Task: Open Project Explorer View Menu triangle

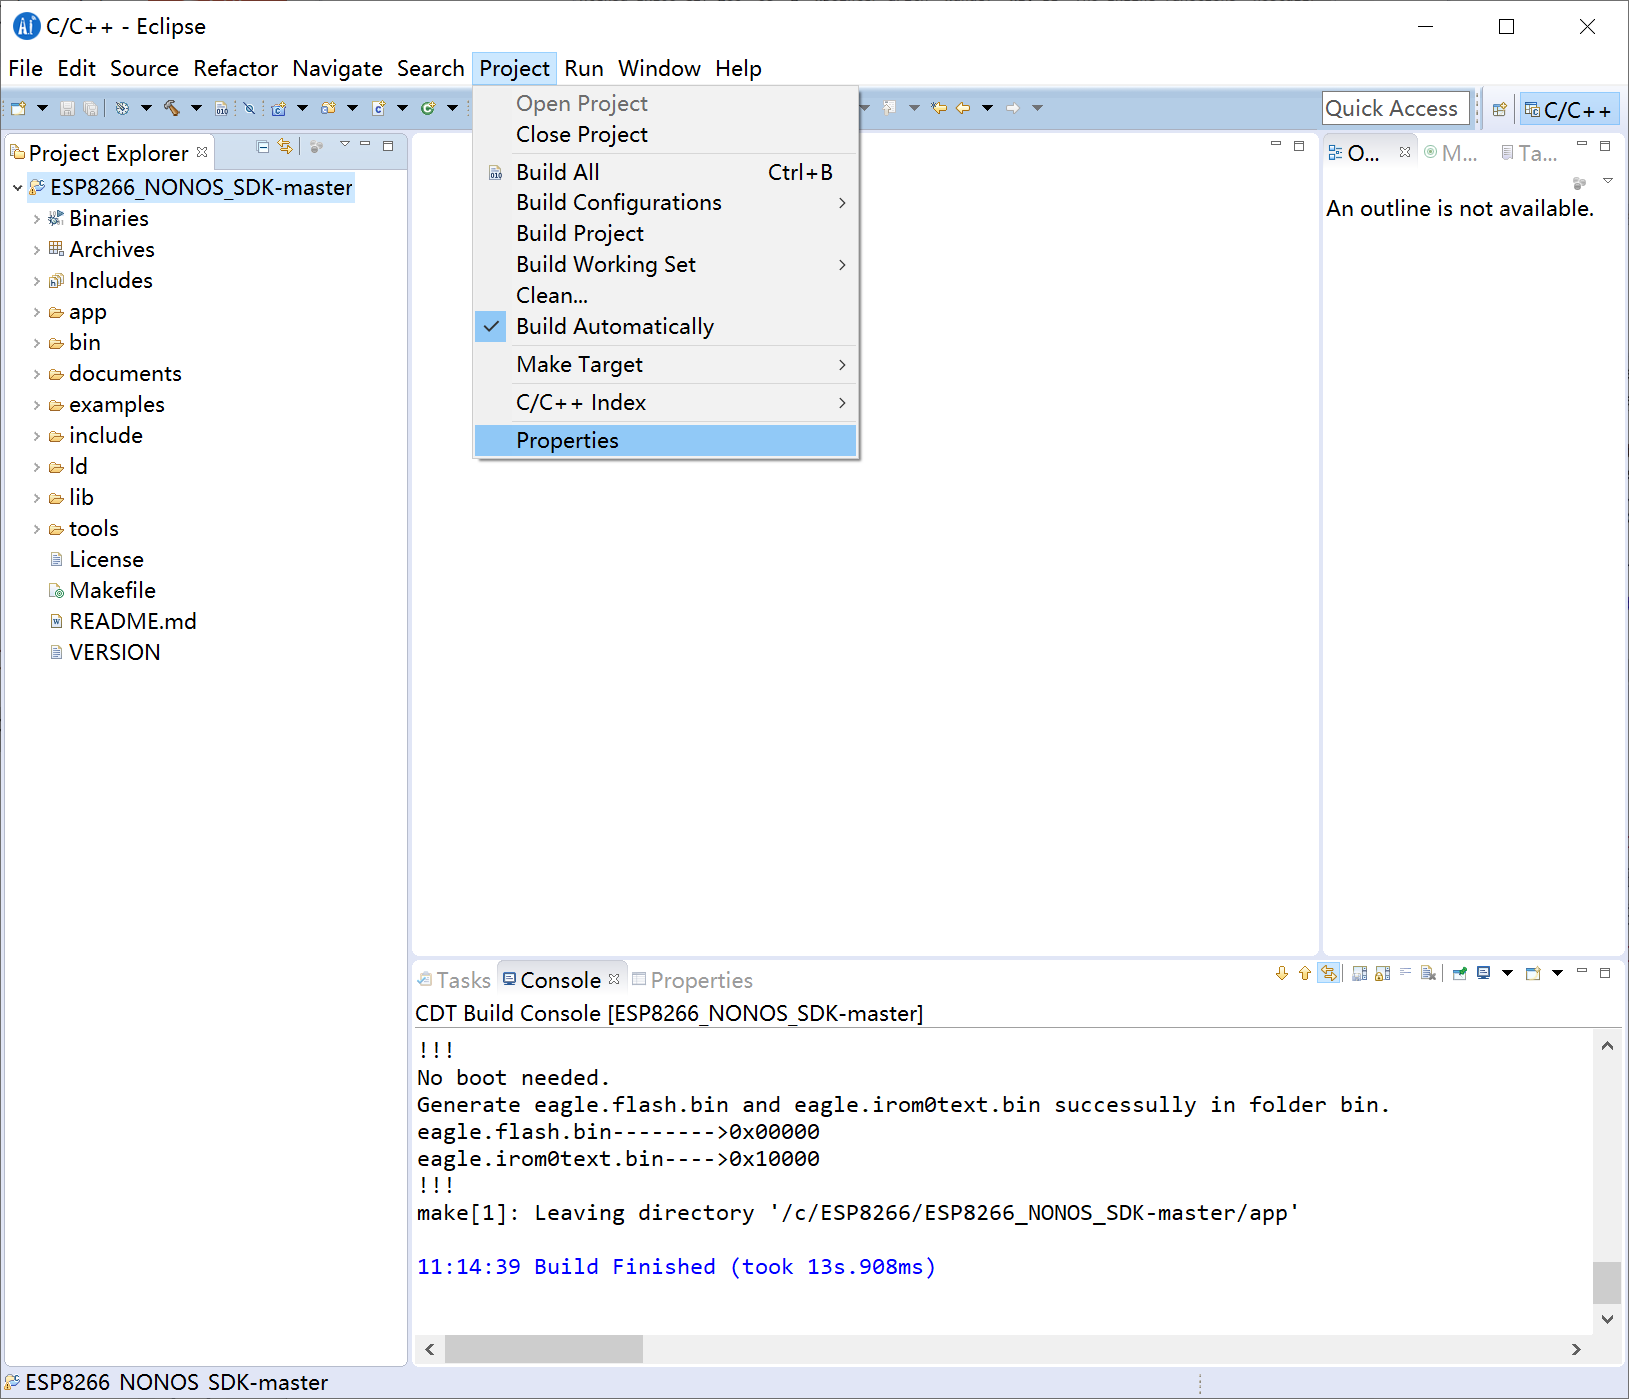Action: (344, 146)
